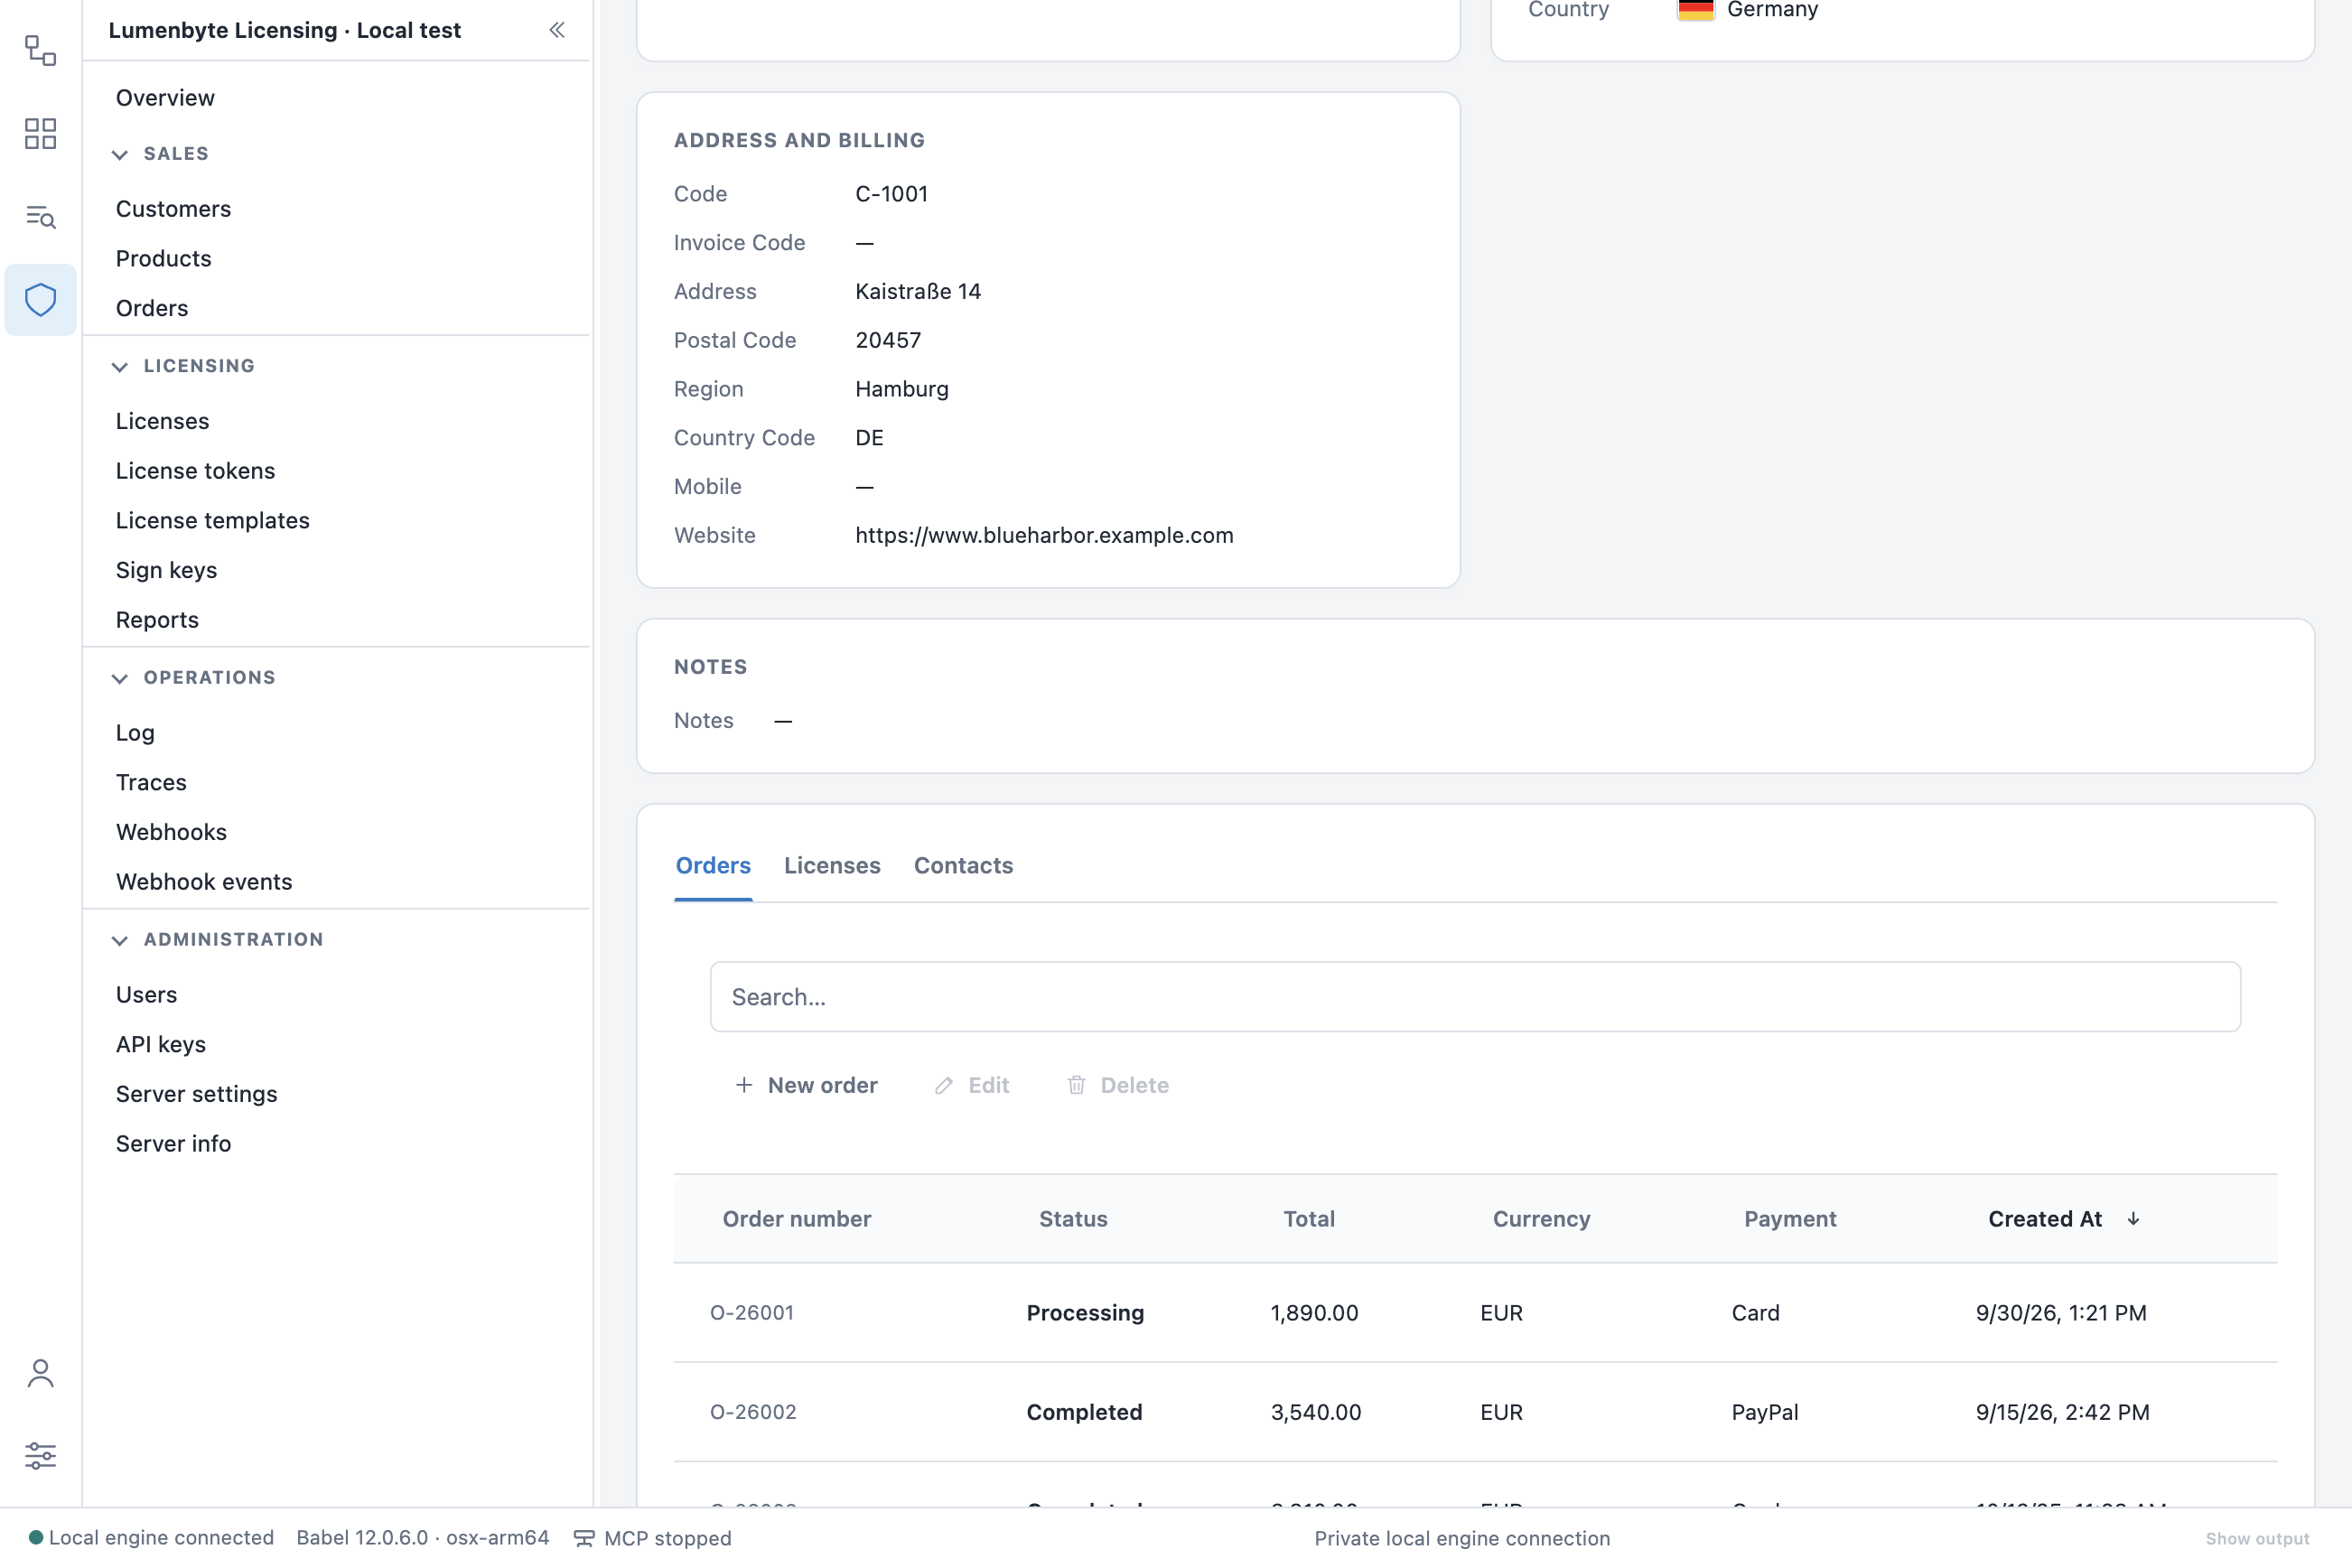Collapse the LICENSING section
The image size is (2352, 1568).
120,366
